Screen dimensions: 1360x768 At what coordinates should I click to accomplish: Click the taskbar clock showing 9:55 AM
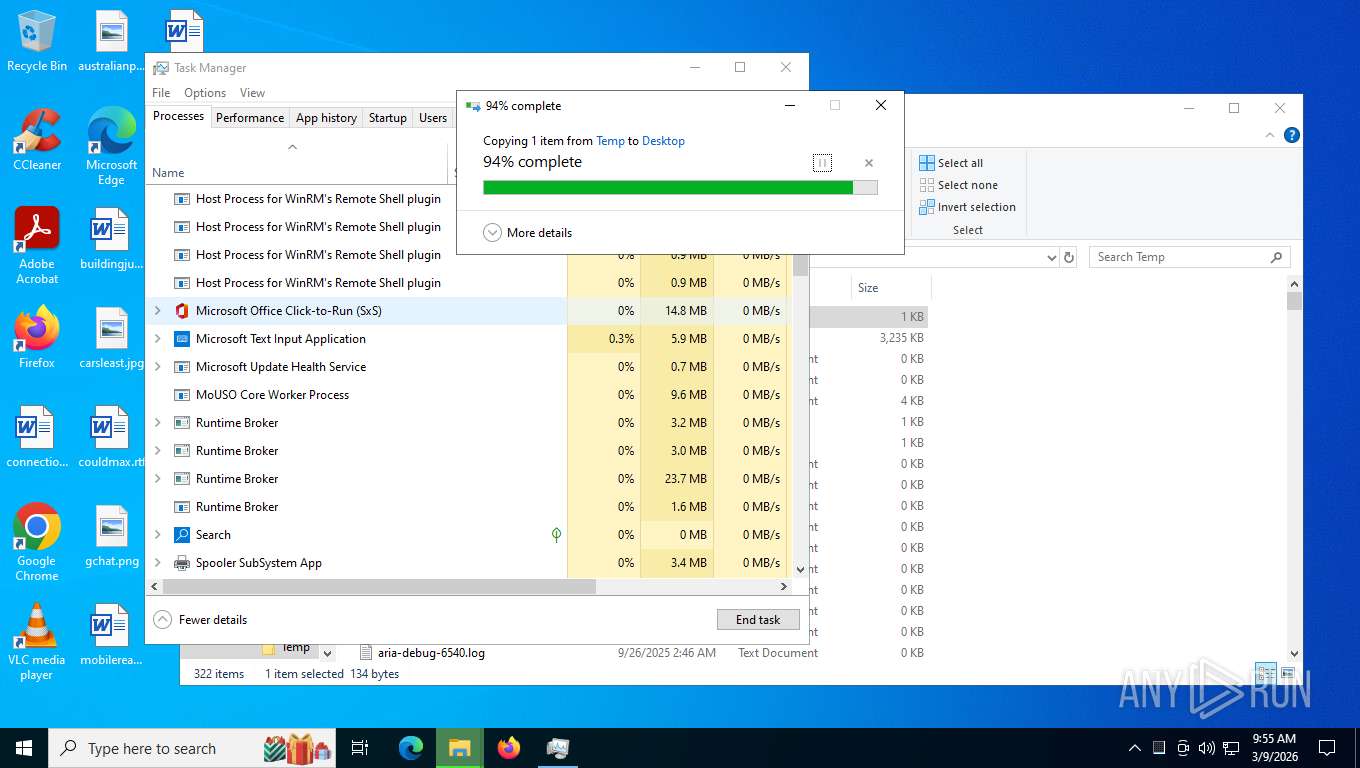1274,748
